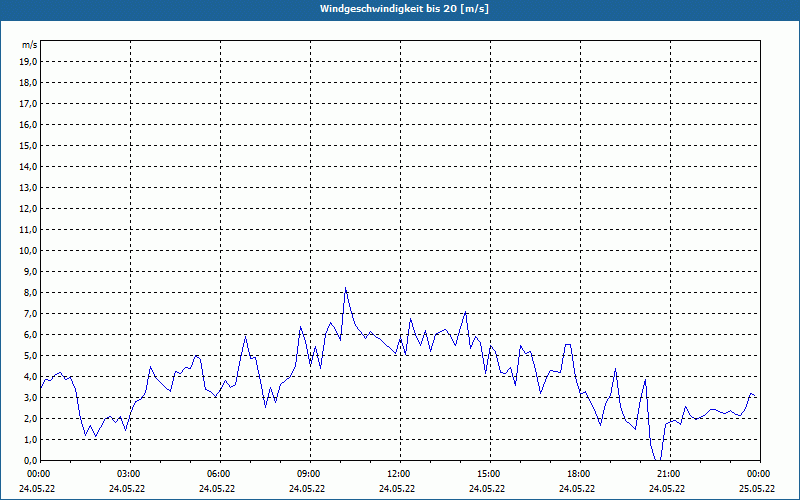Screen dimensions: 800x500
Task: Click the '0,0' y-axis label
Action: tap(30, 460)
